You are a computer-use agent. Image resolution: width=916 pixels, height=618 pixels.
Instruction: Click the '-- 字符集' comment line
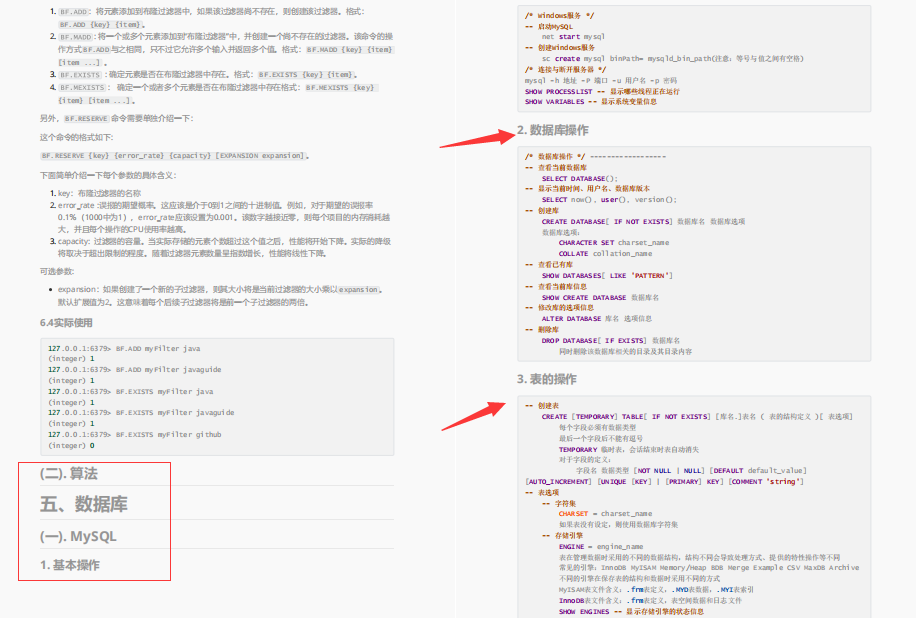(x=558, y=504)
